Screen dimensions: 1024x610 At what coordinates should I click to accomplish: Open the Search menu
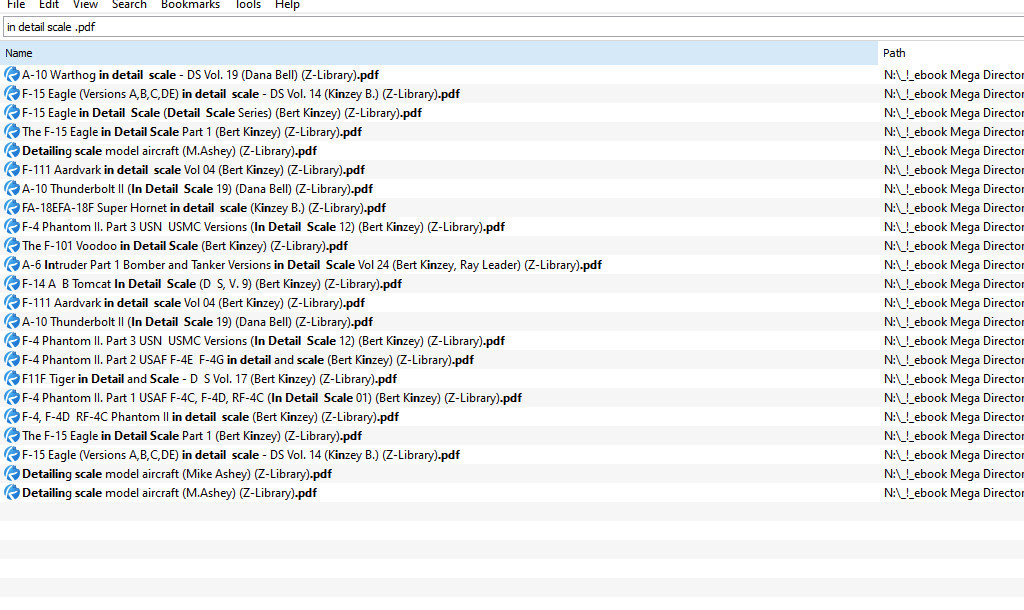[129, 5]
